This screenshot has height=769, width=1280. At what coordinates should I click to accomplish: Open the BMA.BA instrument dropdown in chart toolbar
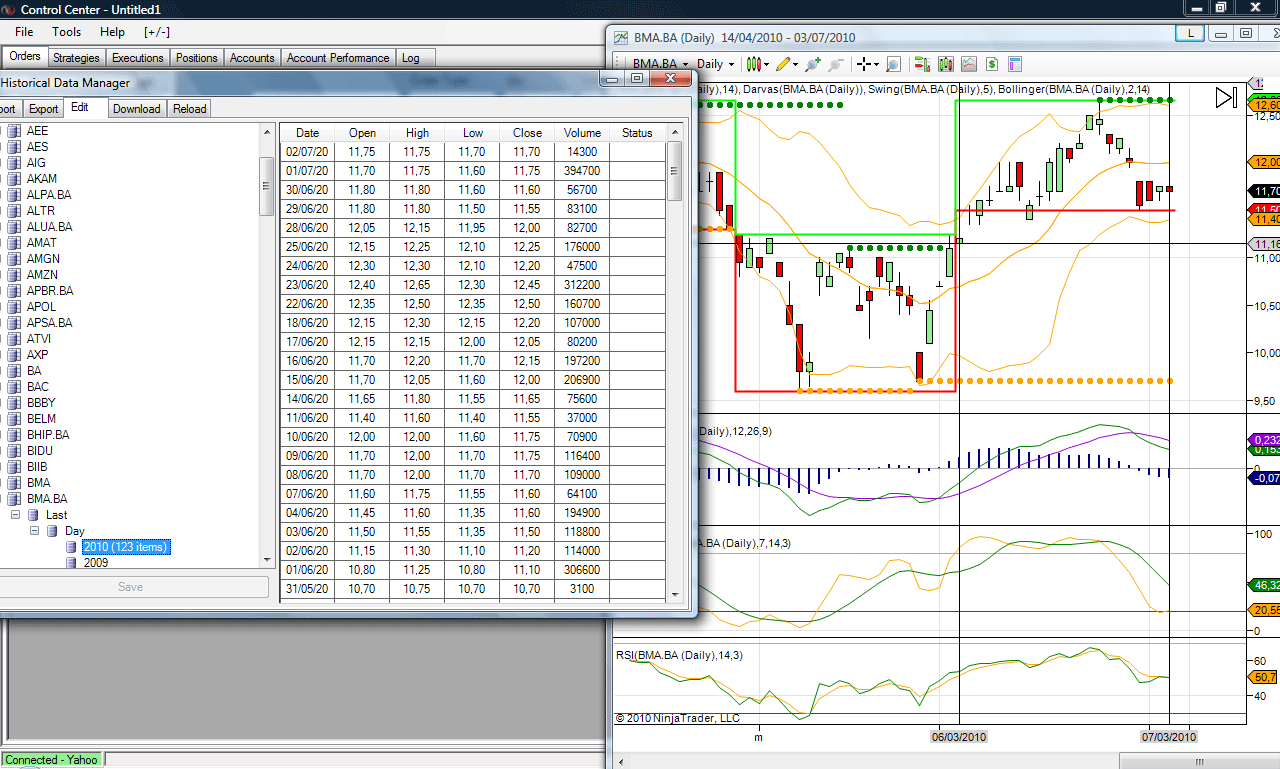click(x=662, y=64)
